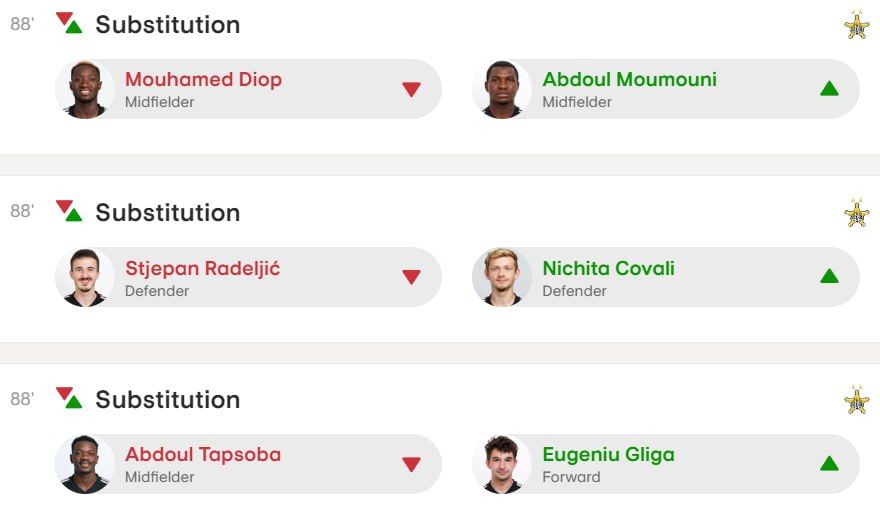Select the Abdoul Tapsoba name text
Screen dimensions: 880x518
(x=203, y=455)
